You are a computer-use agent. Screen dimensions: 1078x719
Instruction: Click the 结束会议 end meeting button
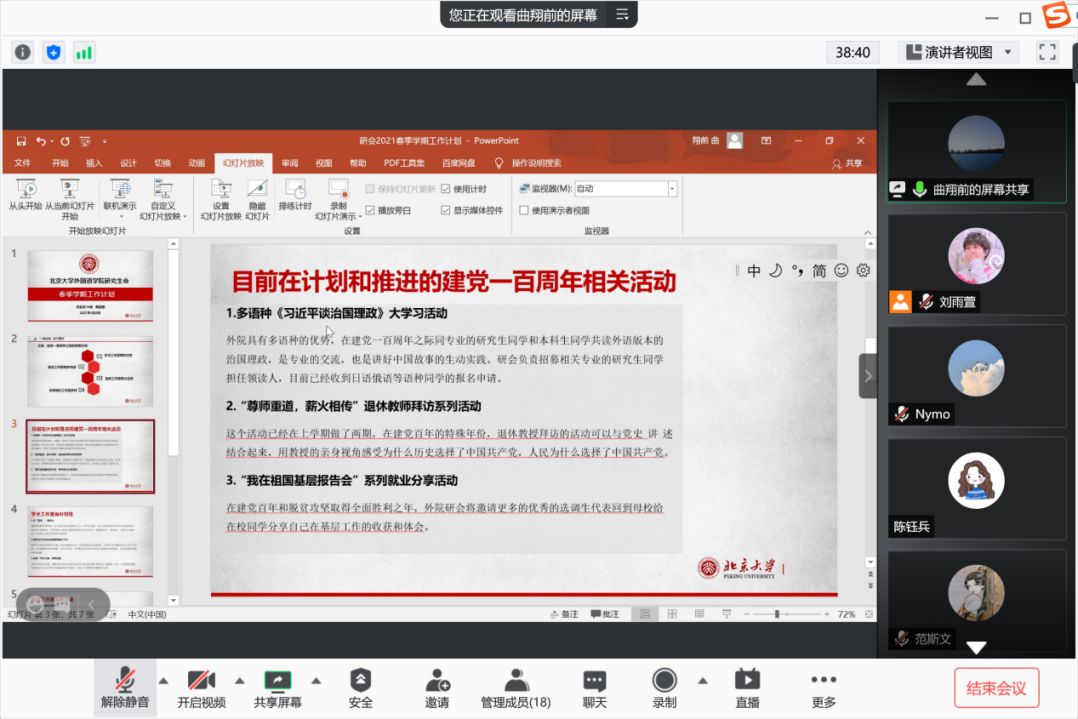996,688
